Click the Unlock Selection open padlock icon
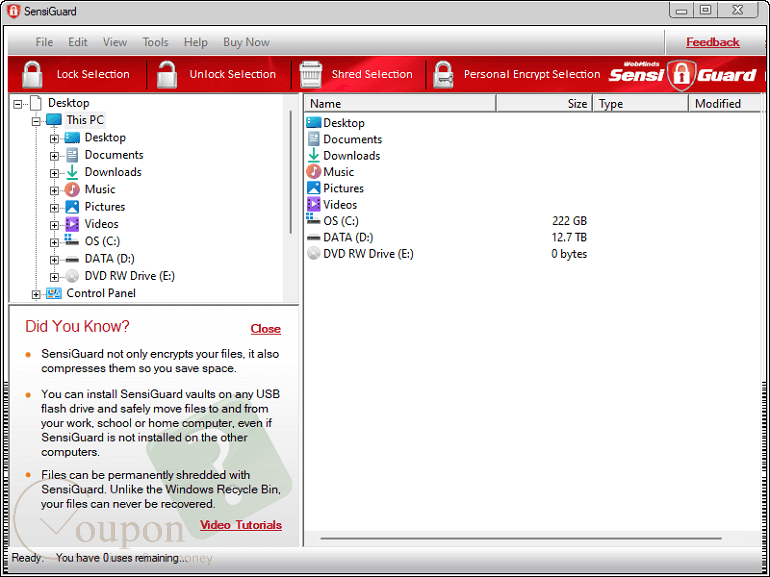 167,74
